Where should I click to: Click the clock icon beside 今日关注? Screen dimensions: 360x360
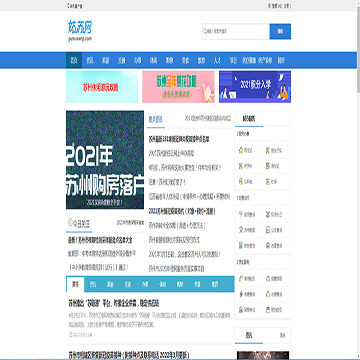pyautogui.click(x=70, y=222)
